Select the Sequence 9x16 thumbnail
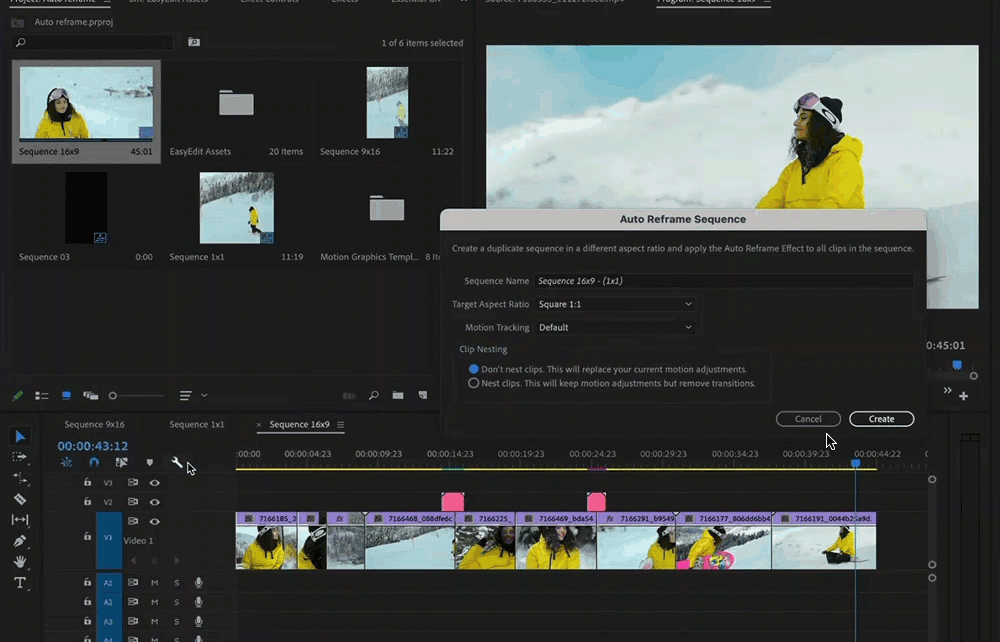 tap(387, 103)
